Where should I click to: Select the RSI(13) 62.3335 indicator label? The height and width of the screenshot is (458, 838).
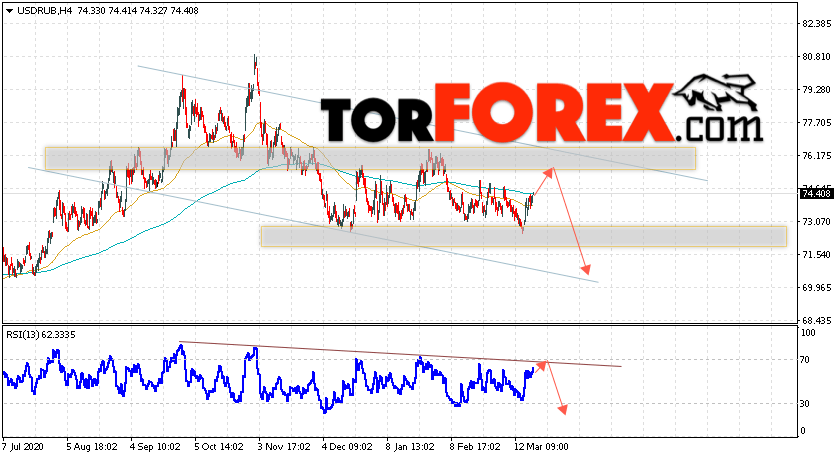pyautogui.click(x=41, y=335)
